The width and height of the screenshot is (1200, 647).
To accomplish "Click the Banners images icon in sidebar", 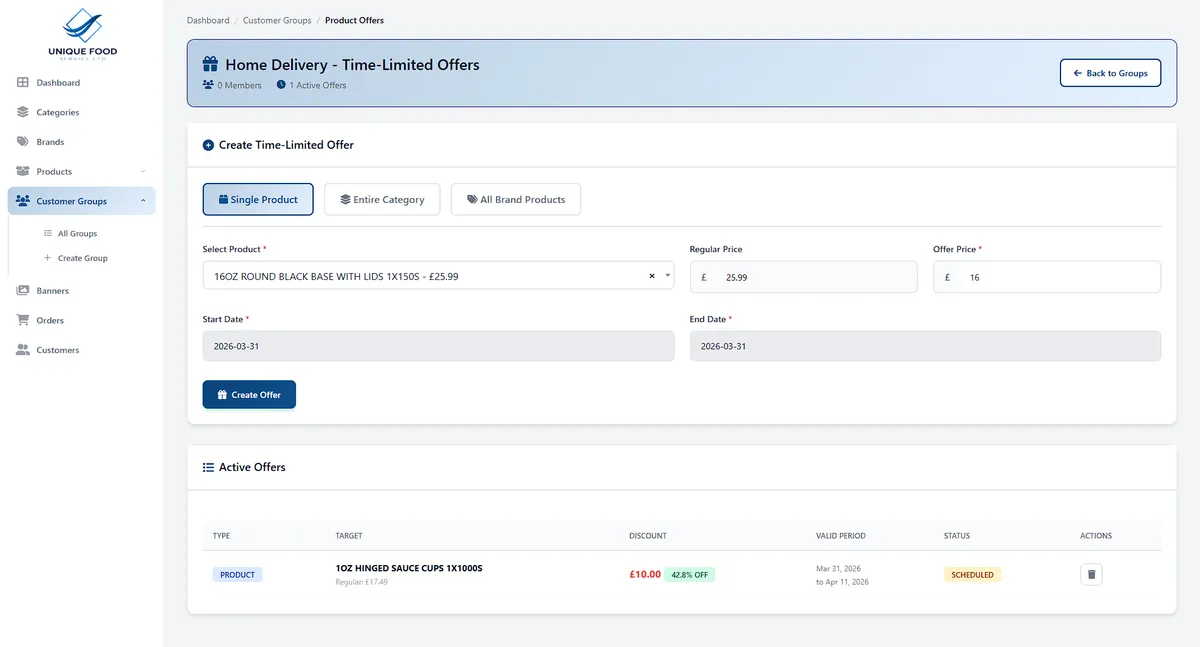I will (x=23, y=291).
